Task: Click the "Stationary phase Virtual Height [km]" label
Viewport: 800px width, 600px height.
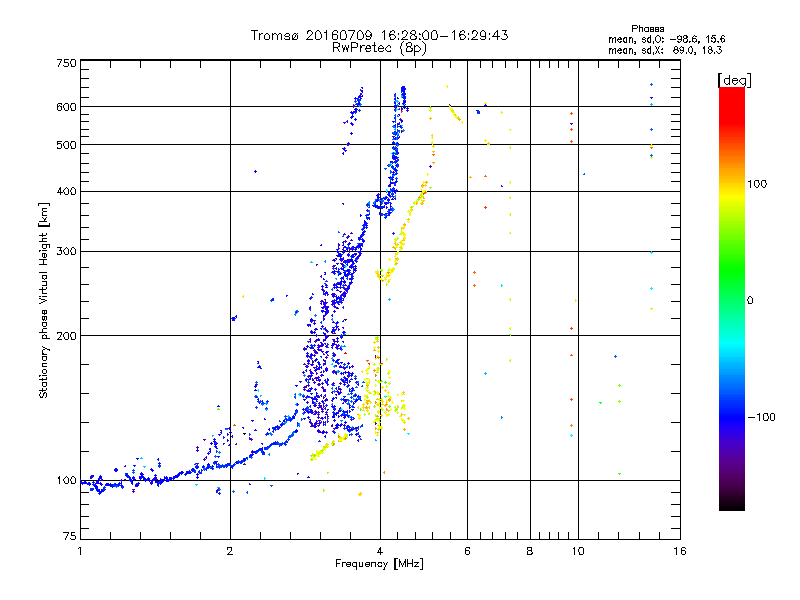Action: 44,300
